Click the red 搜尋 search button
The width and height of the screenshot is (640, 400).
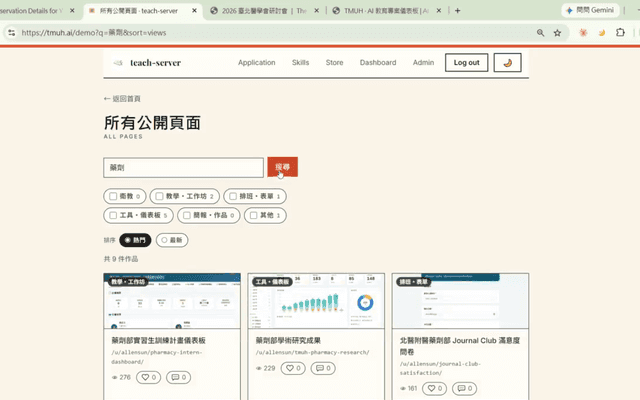click(x=282, y=167)
